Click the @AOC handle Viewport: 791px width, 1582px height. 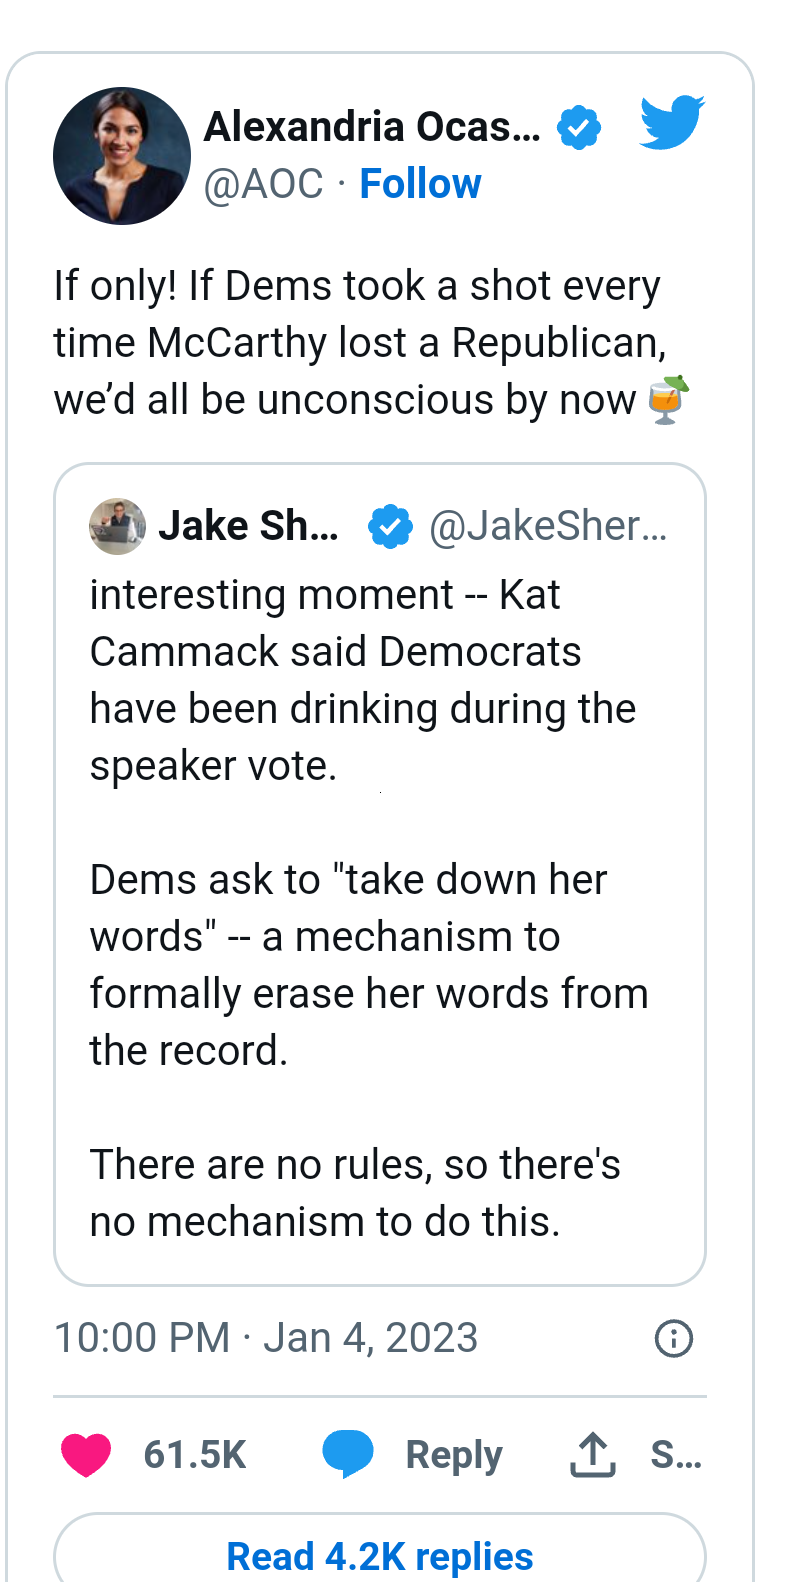pos(264,184)
